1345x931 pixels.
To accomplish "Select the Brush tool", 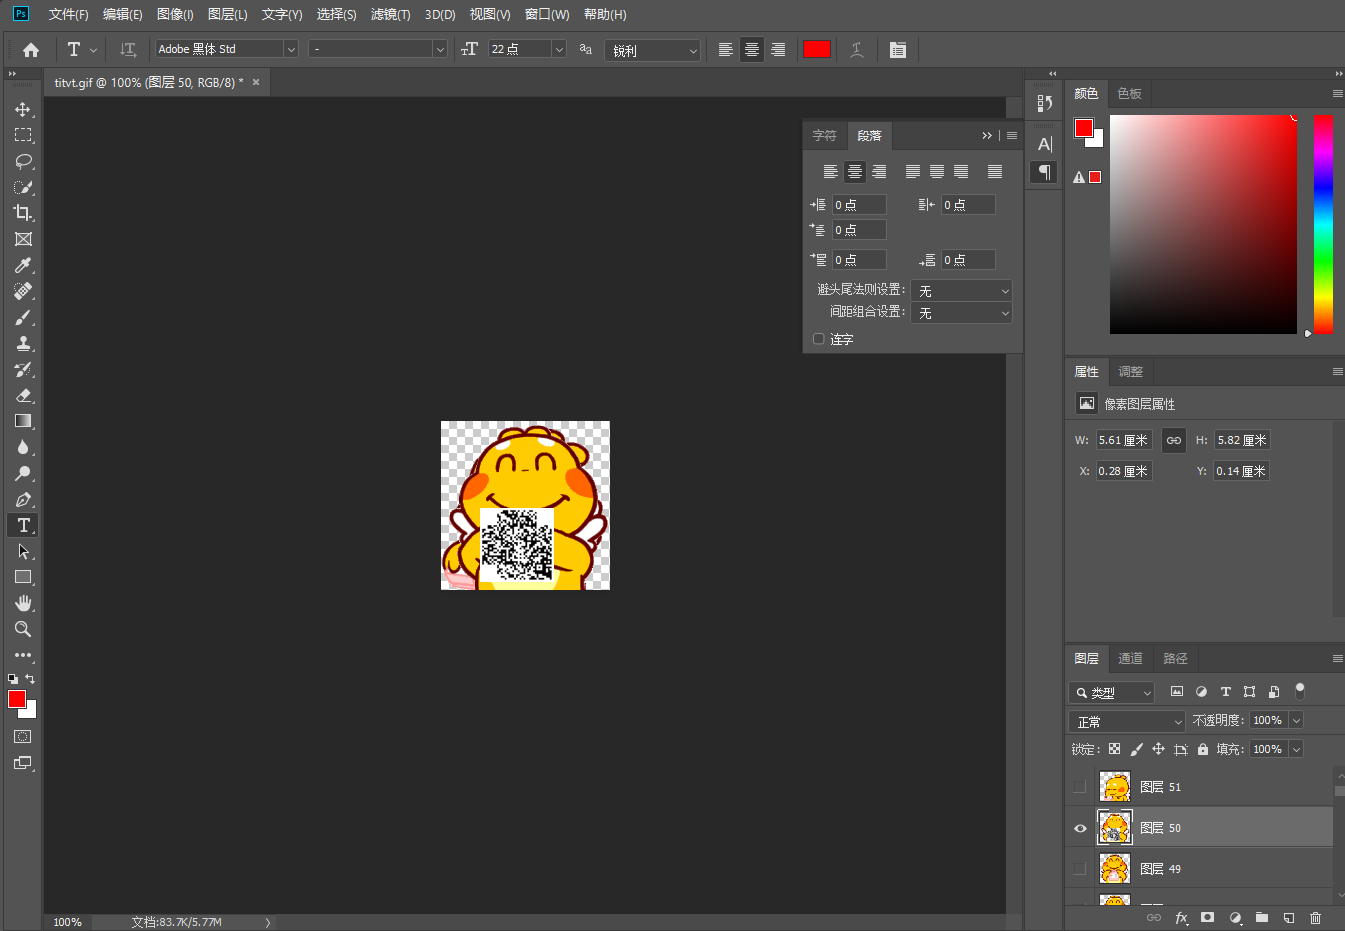I will coord(23,317).
